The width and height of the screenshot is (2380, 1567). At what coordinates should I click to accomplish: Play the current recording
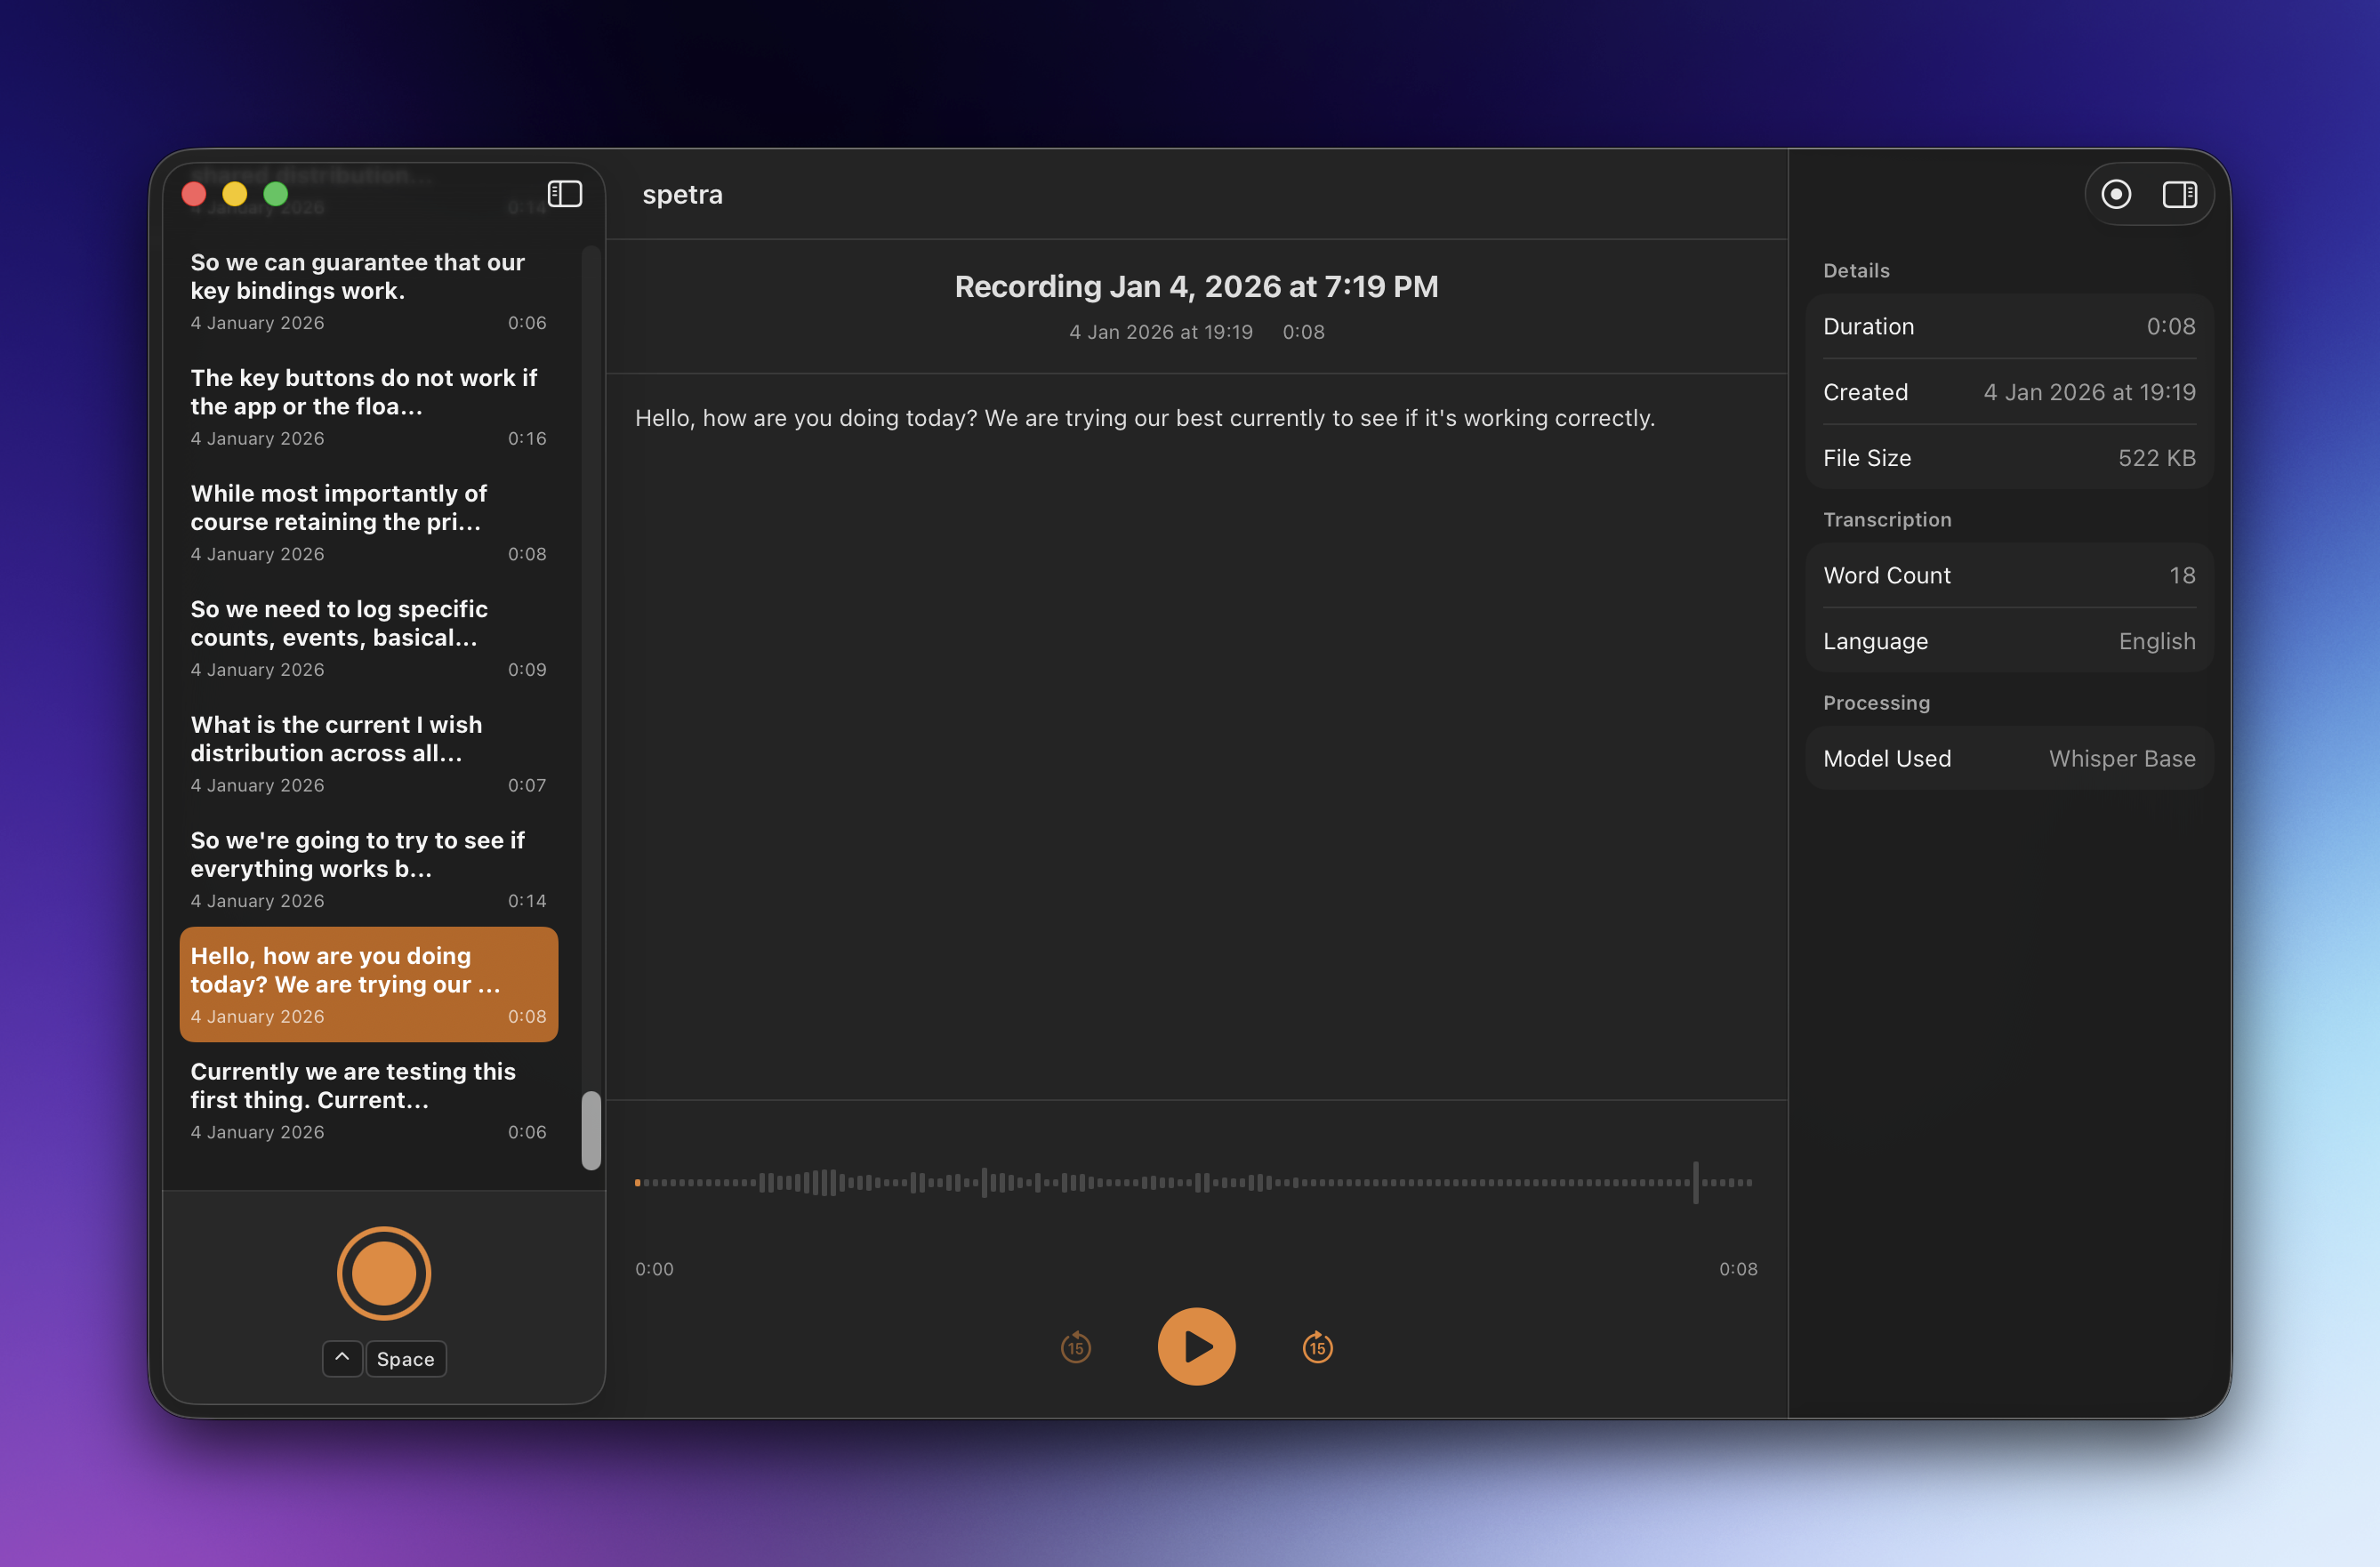click(1197, 1346)
